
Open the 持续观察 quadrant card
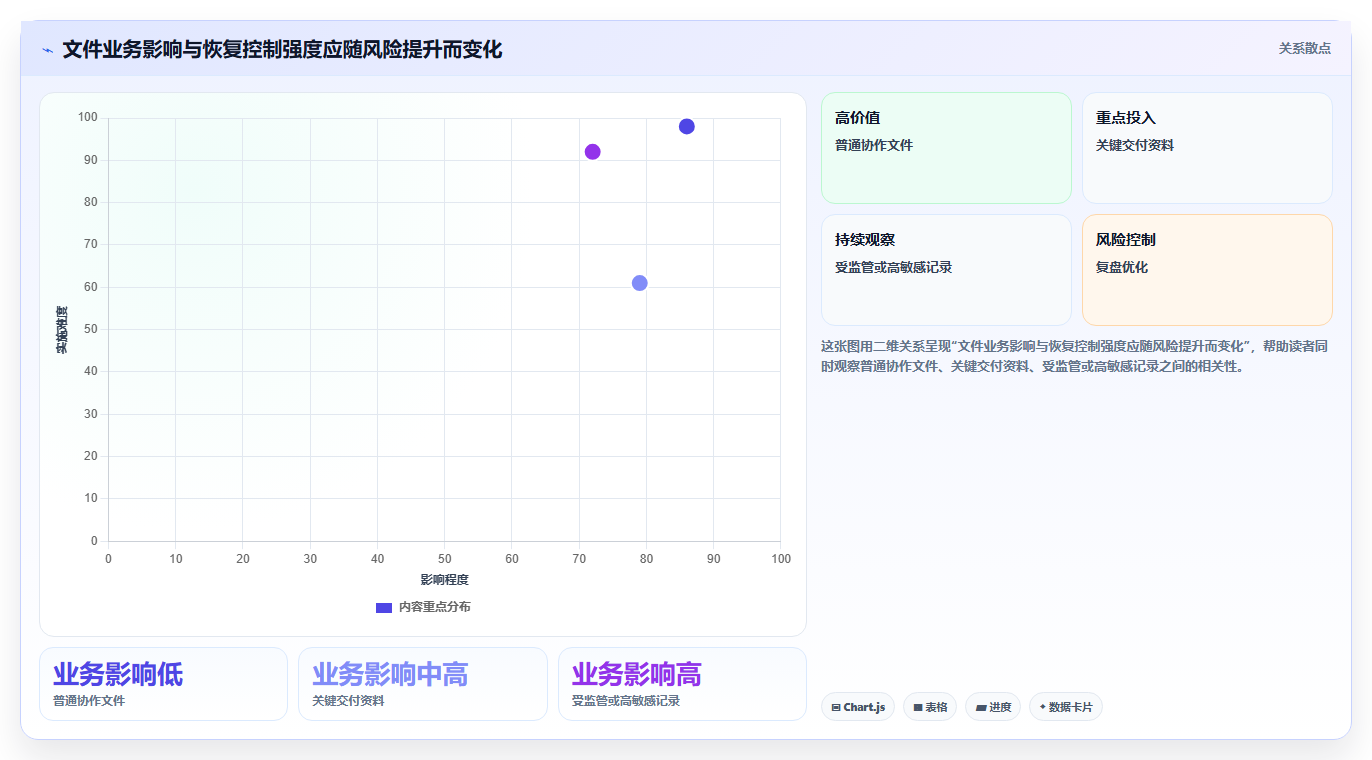[946, 270]
